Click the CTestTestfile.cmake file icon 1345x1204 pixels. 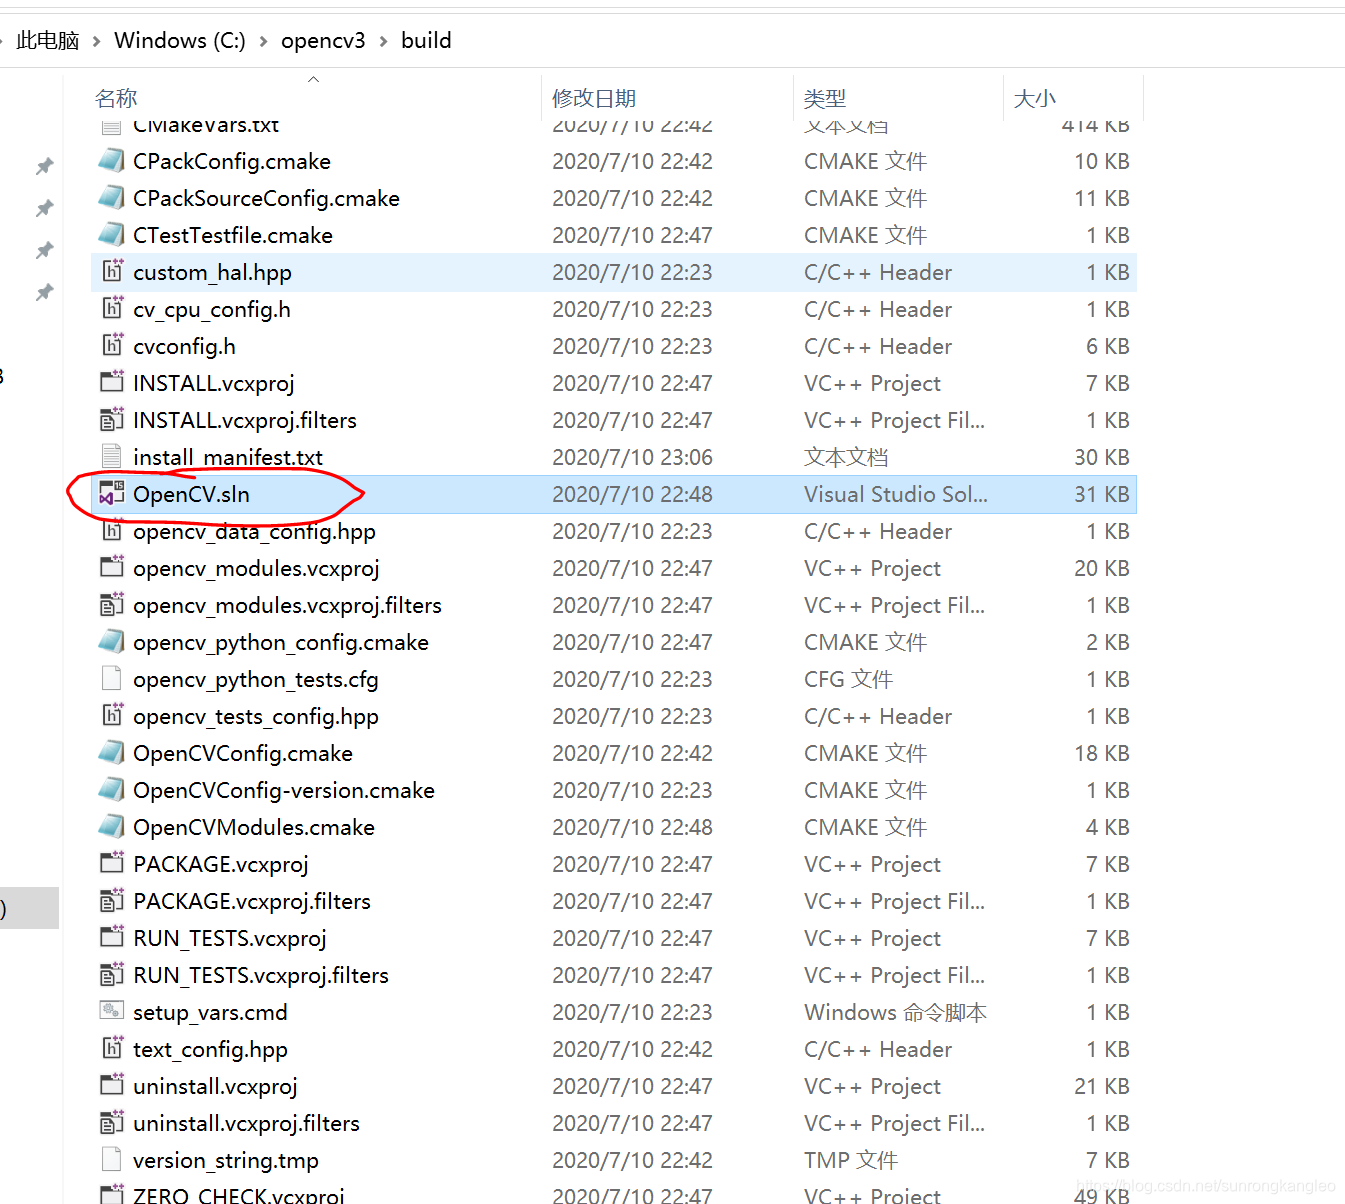112,235
